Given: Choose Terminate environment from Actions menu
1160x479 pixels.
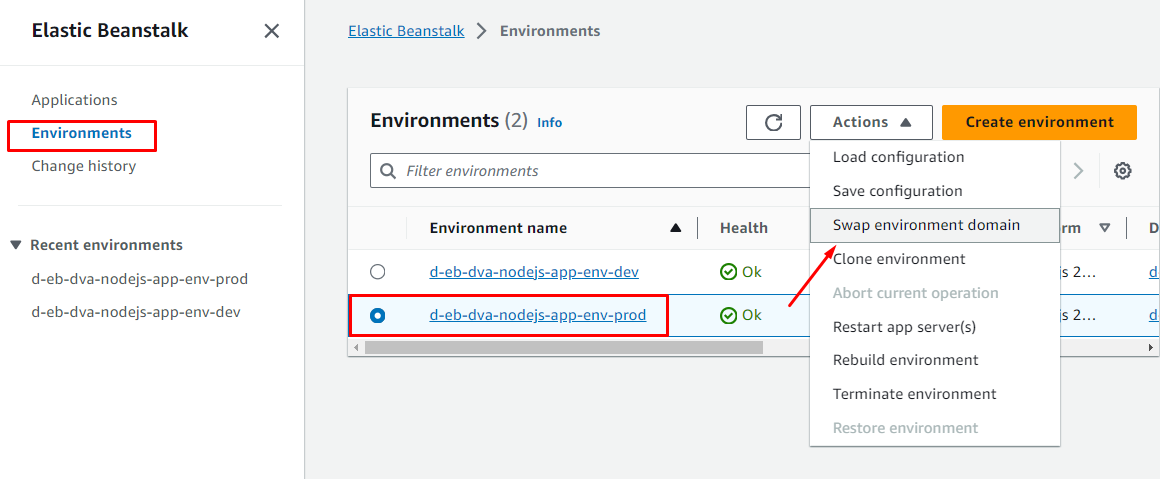Looking at the screenshot, I should 914,394.
